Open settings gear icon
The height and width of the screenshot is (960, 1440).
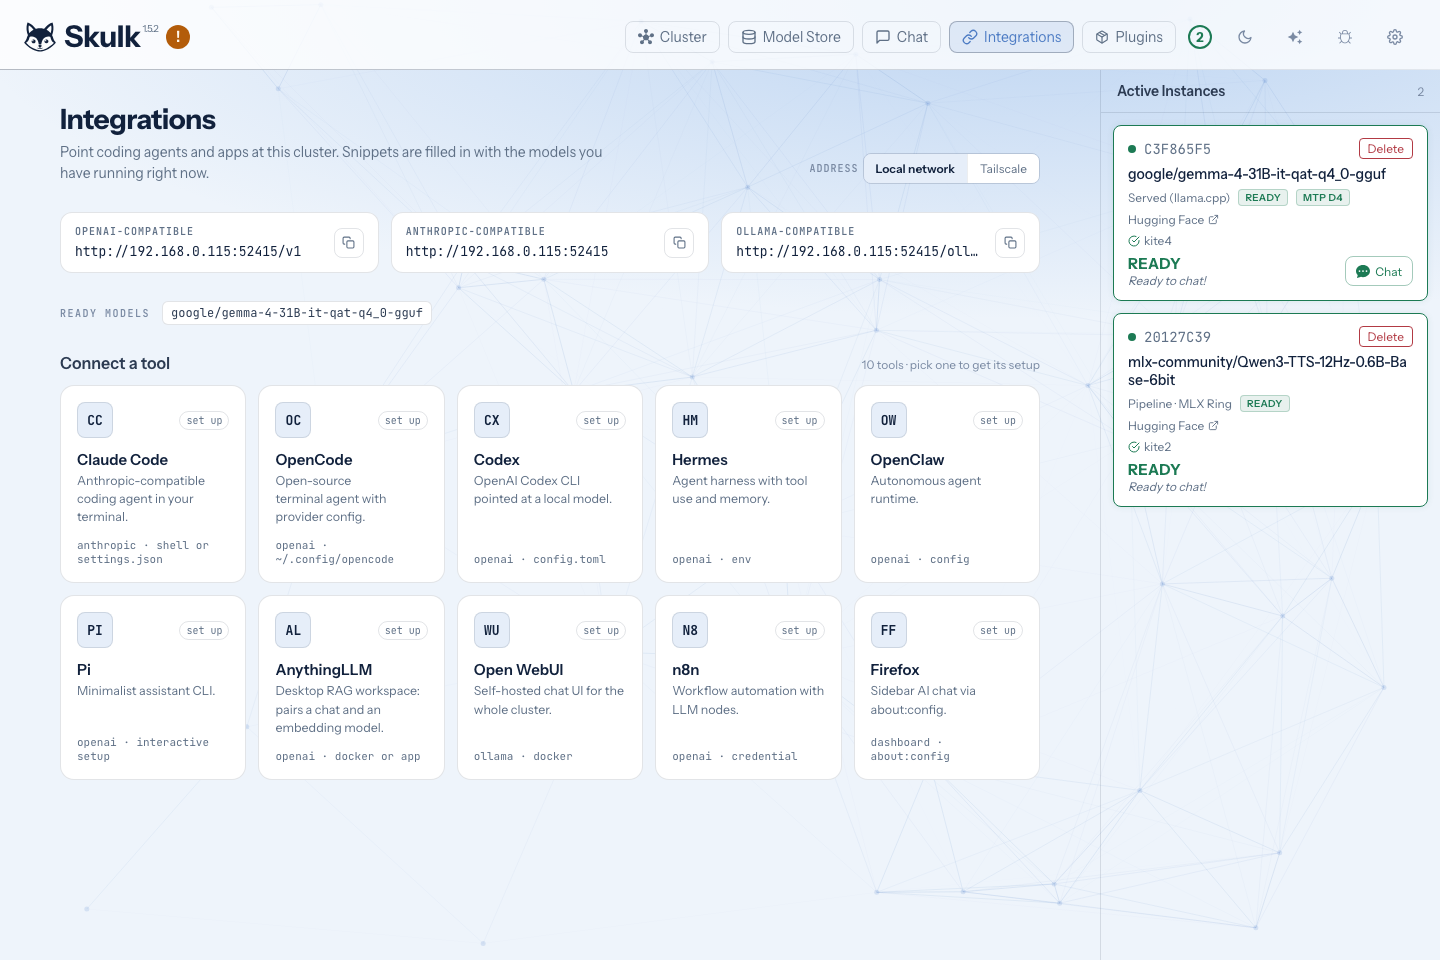(x=1395, y=37)
